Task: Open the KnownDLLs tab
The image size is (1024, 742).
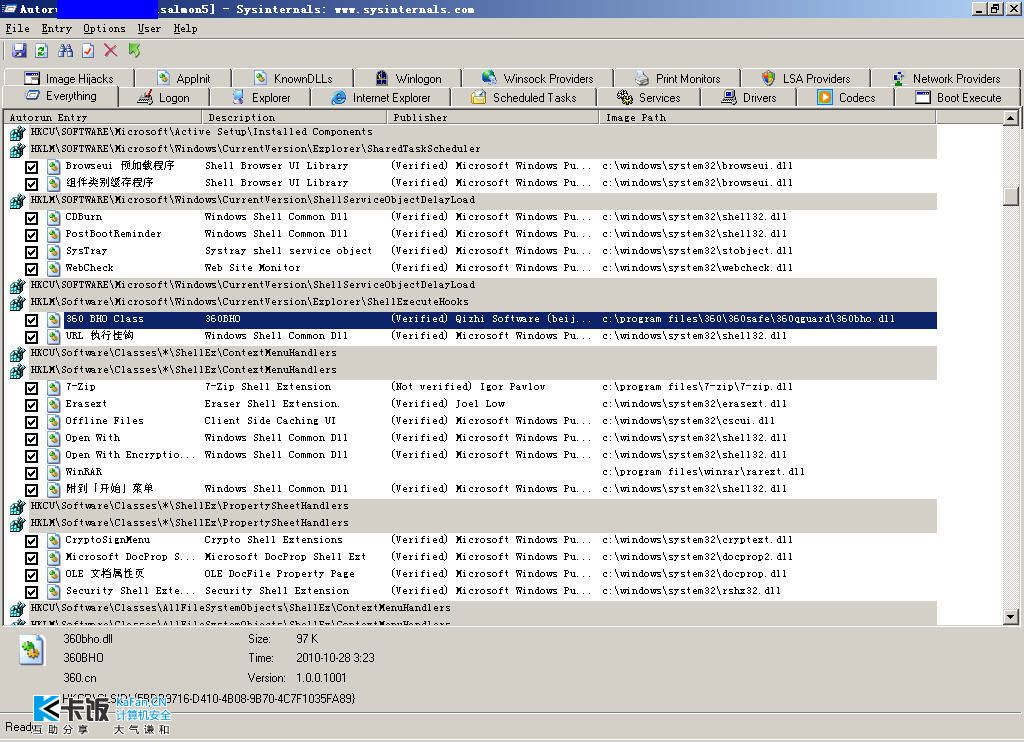Action: [293, 78]
